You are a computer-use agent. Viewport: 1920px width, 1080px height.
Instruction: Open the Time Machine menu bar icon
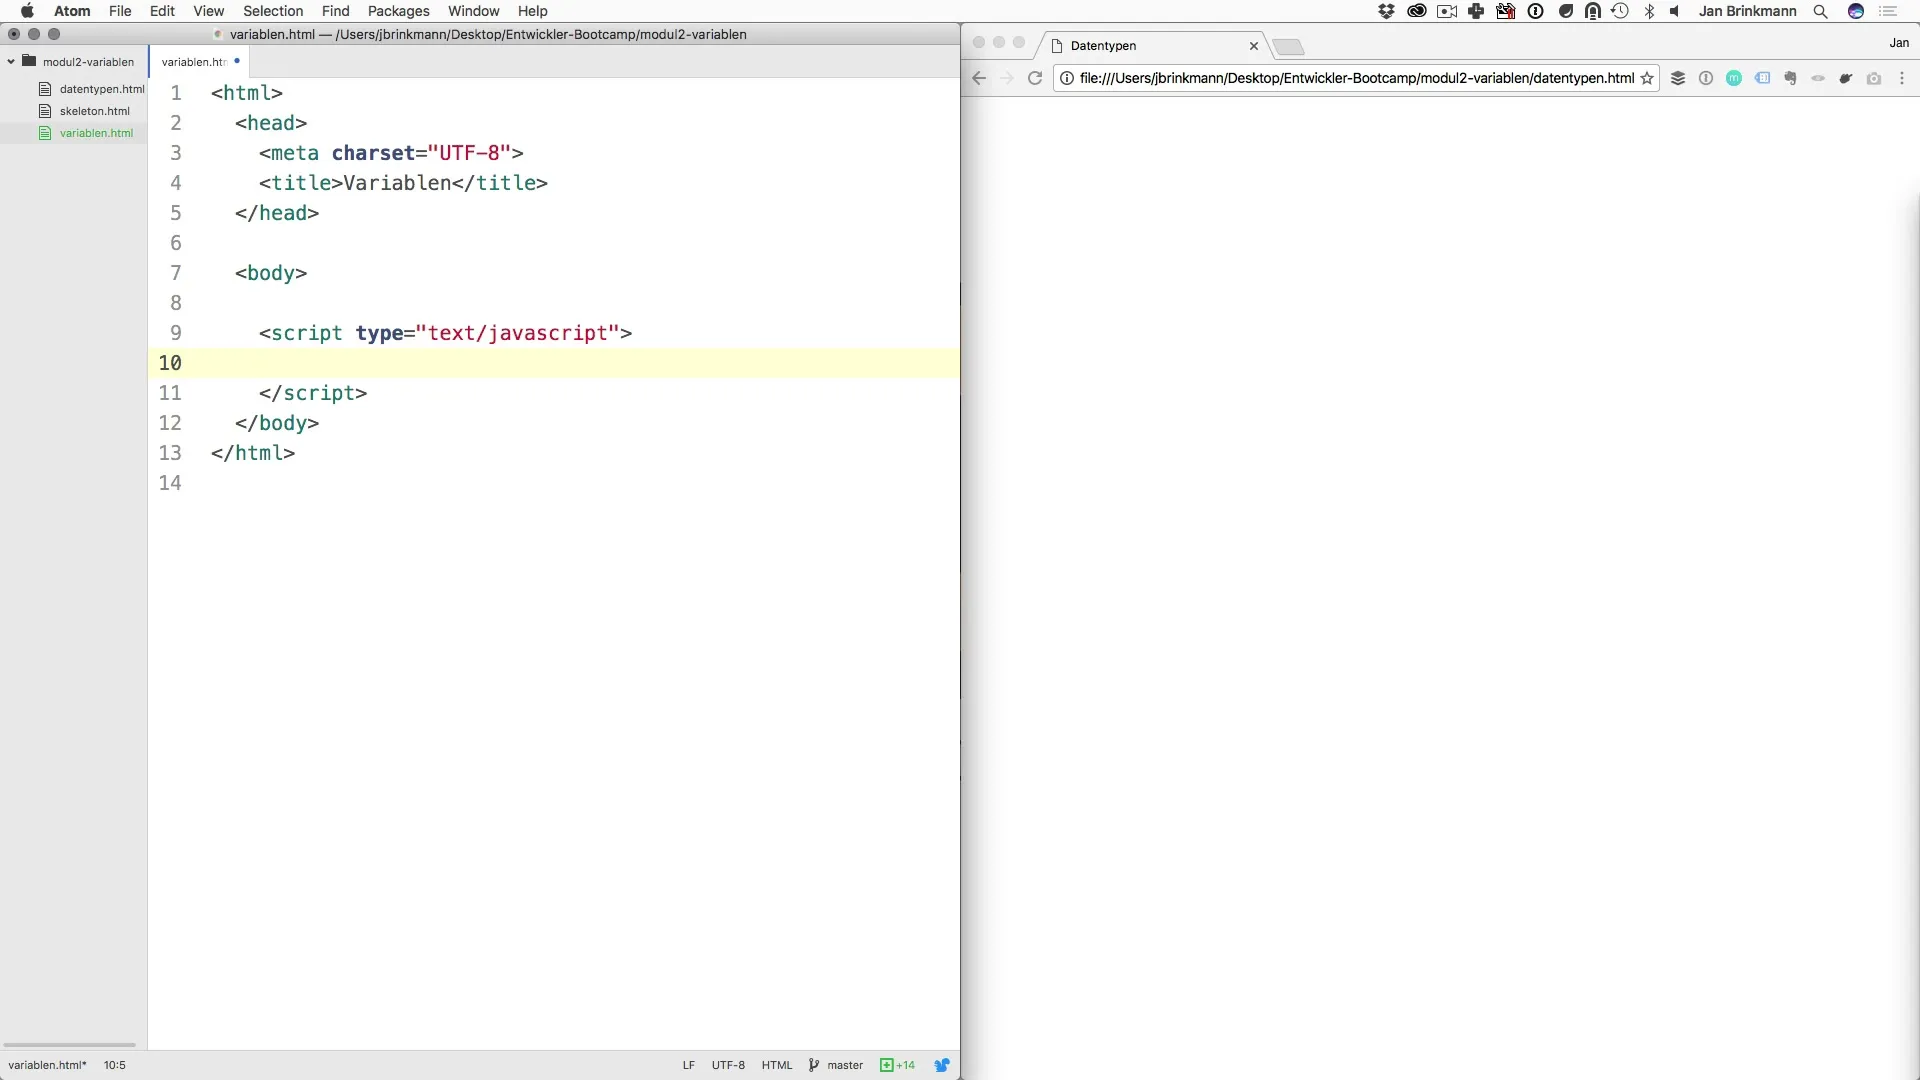click(x=1620, y=11)
